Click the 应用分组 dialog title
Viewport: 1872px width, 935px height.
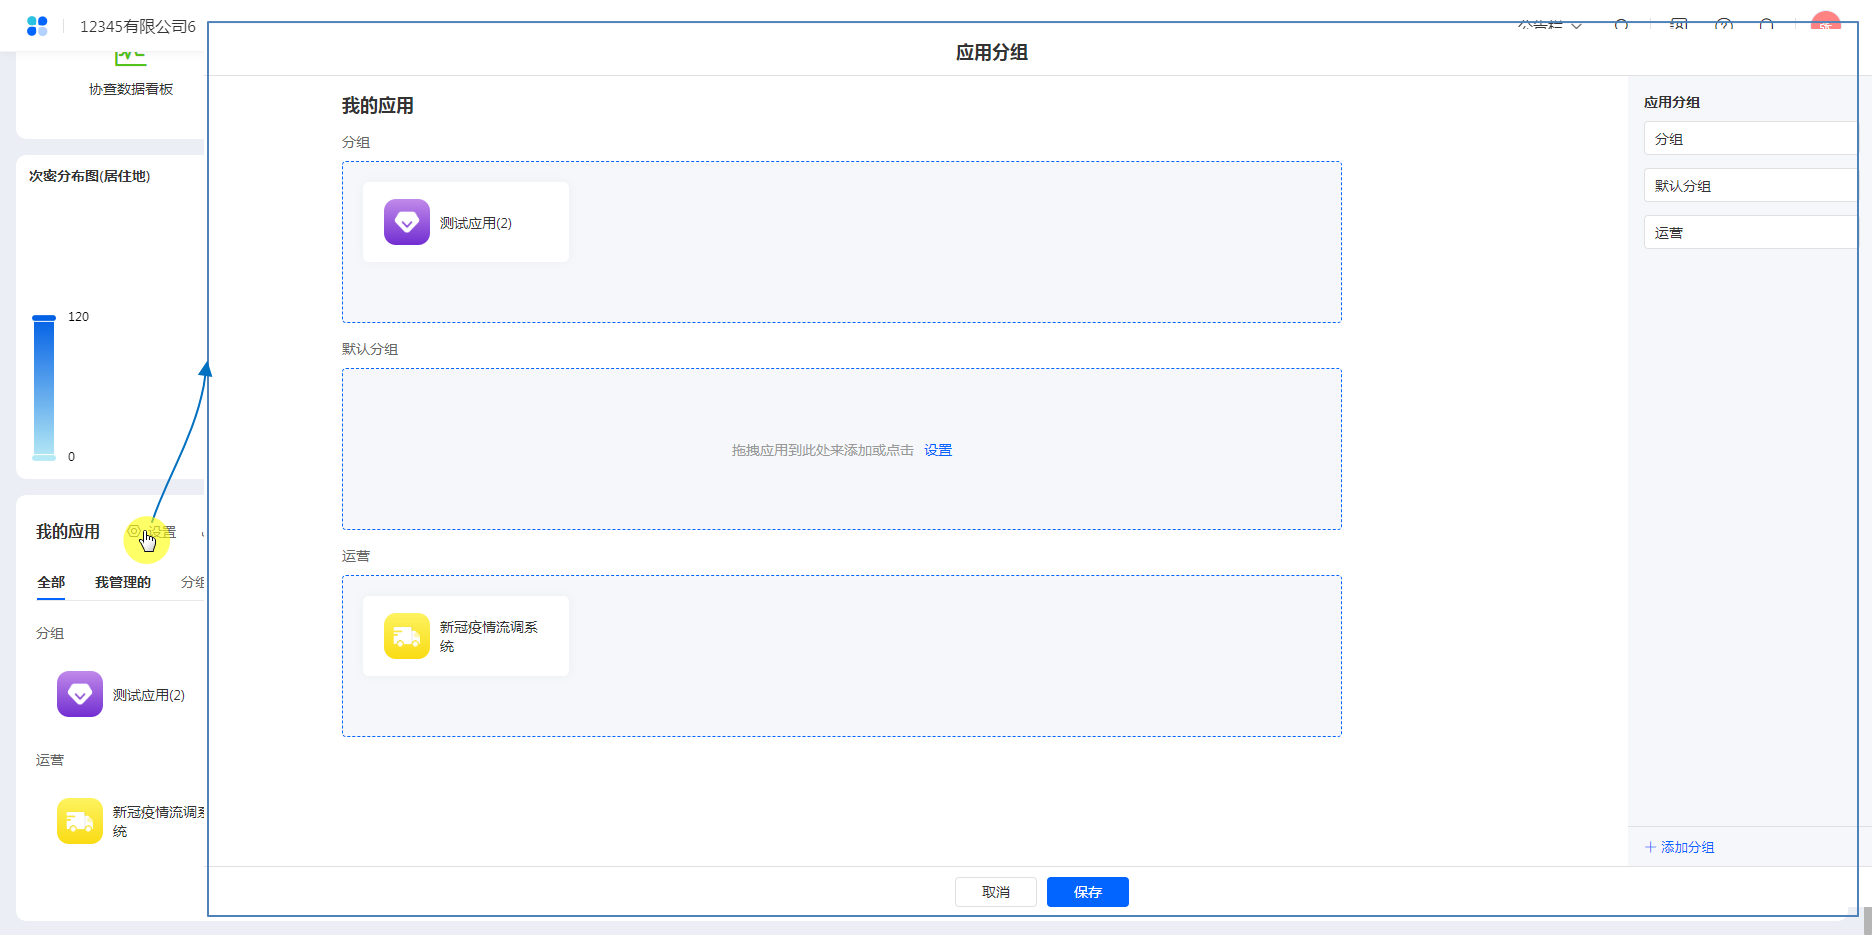coord(991,52)
